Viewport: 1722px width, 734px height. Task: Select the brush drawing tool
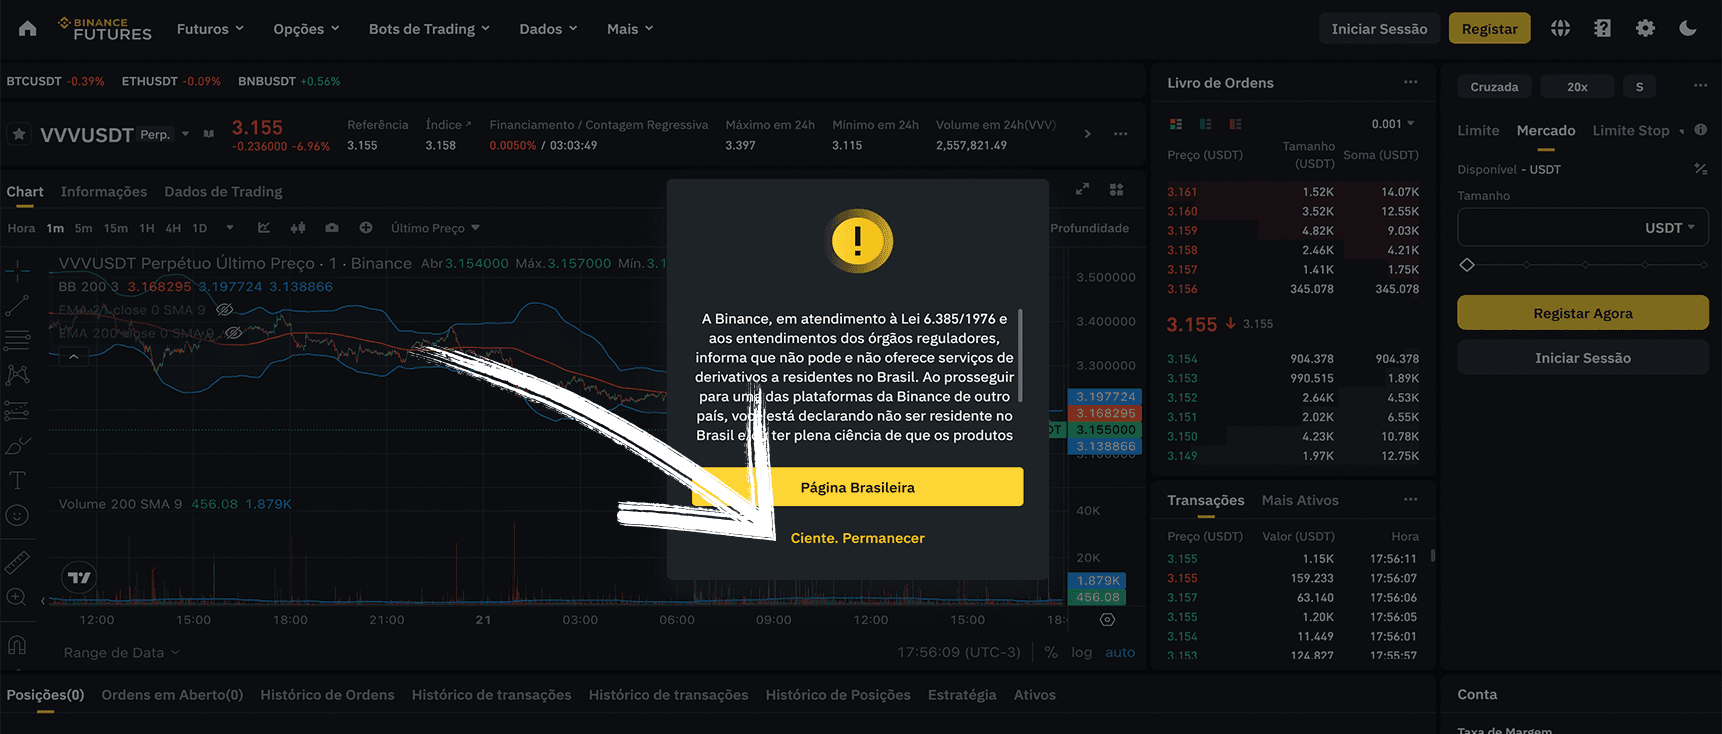coord(17,445)
